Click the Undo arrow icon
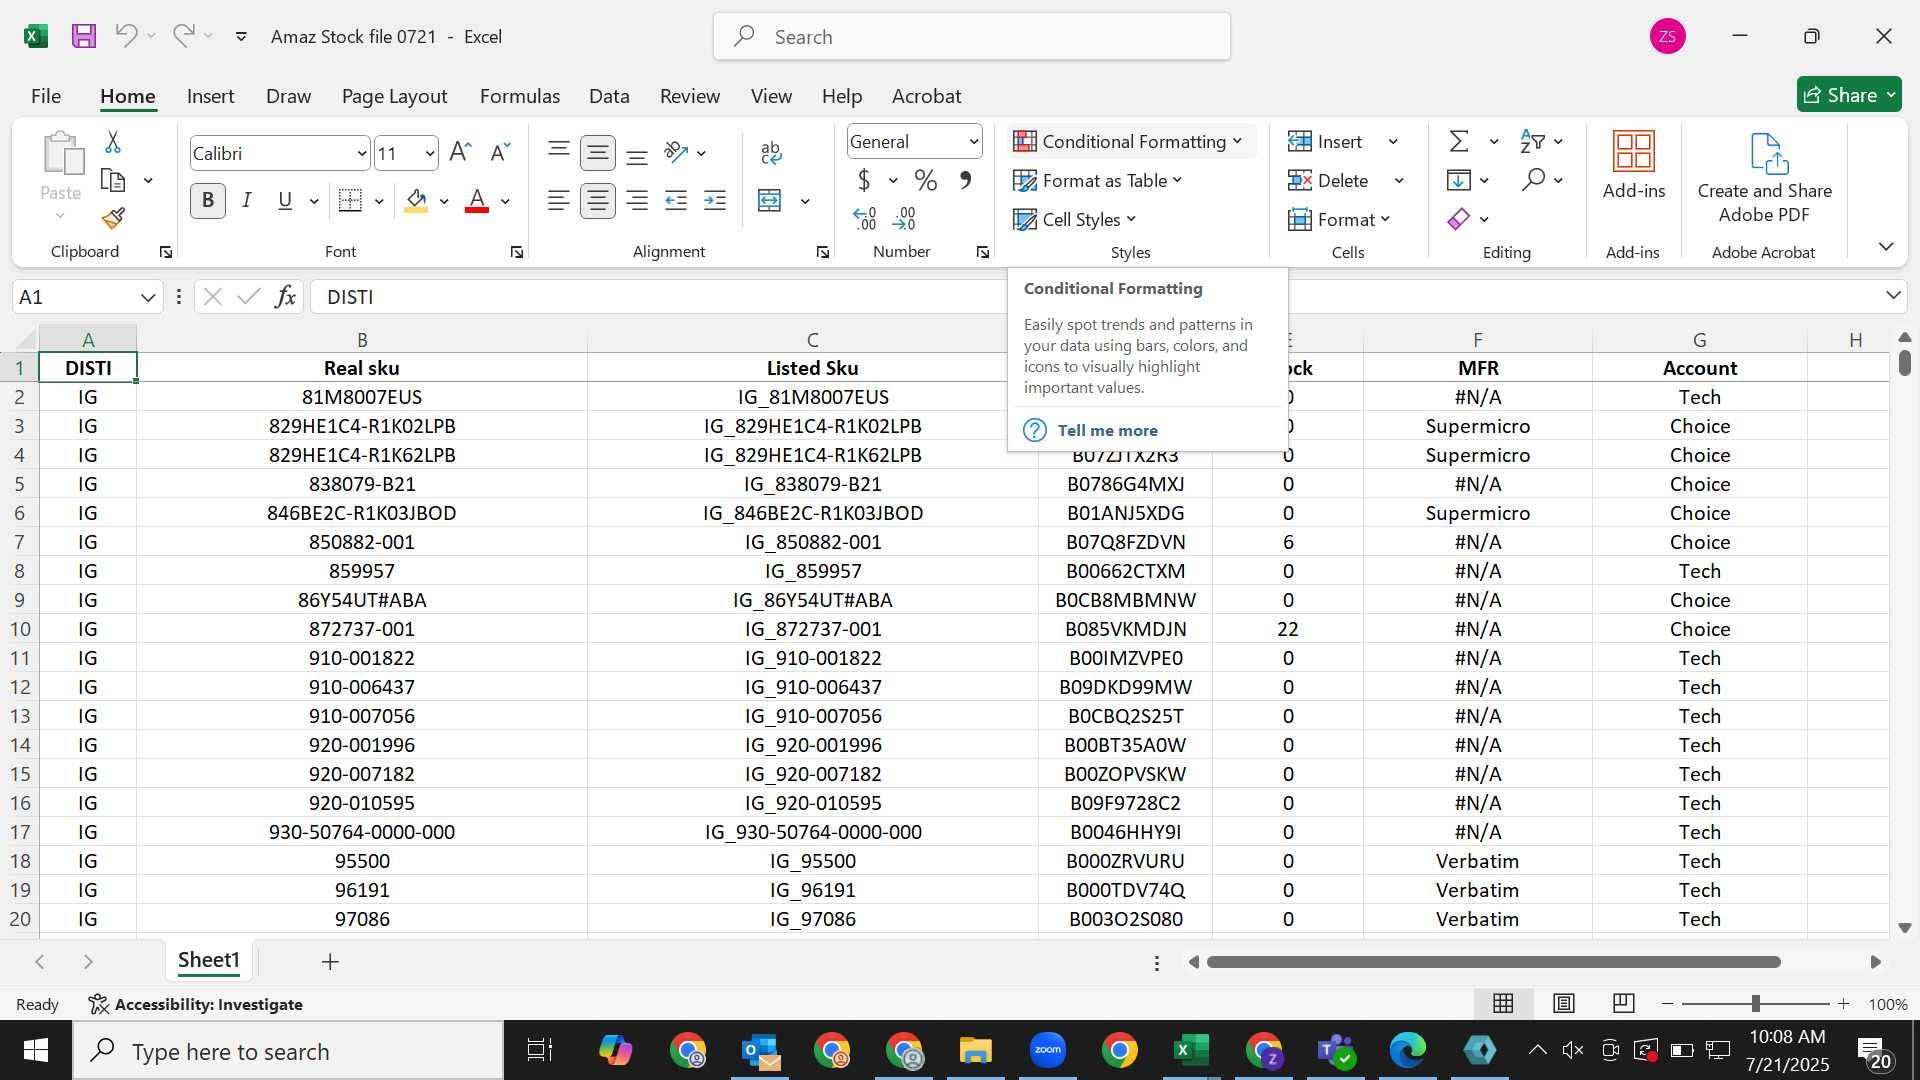The image size is (1920, 1080). [126, 36]
